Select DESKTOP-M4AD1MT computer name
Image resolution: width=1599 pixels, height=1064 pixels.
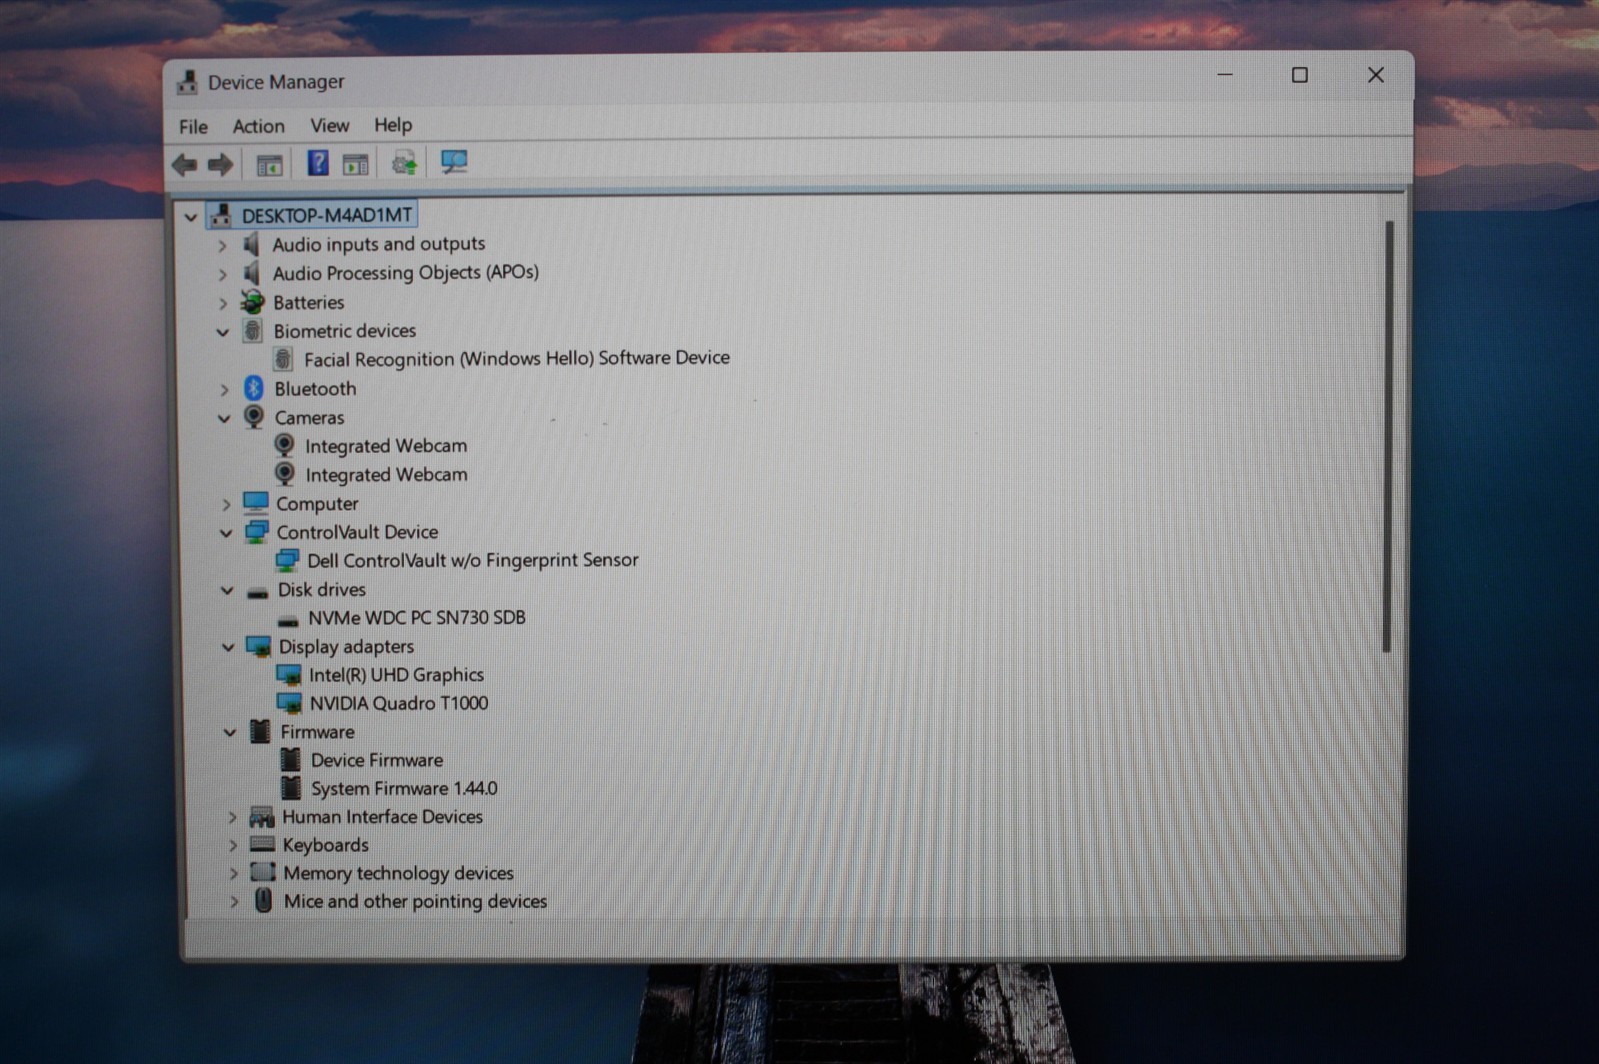pyautogui.click(x=326, y=215)
